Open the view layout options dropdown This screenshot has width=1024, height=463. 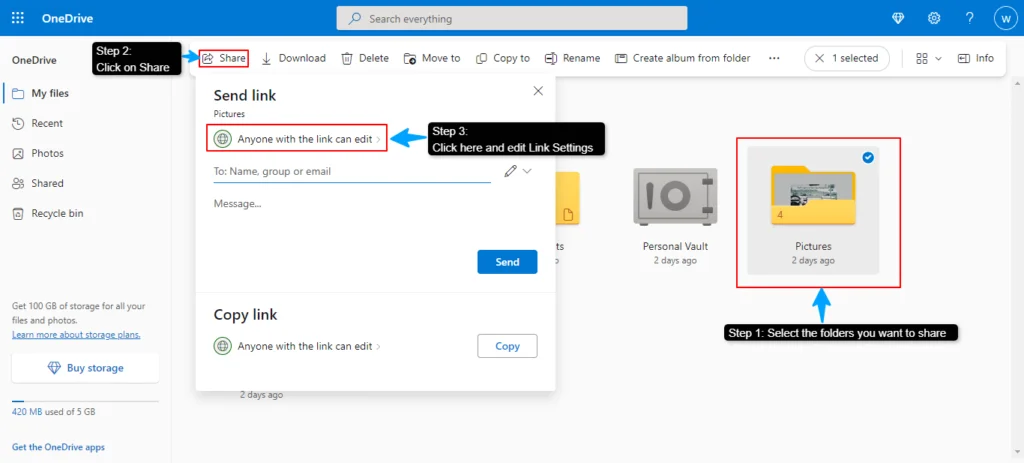[928, 58]
